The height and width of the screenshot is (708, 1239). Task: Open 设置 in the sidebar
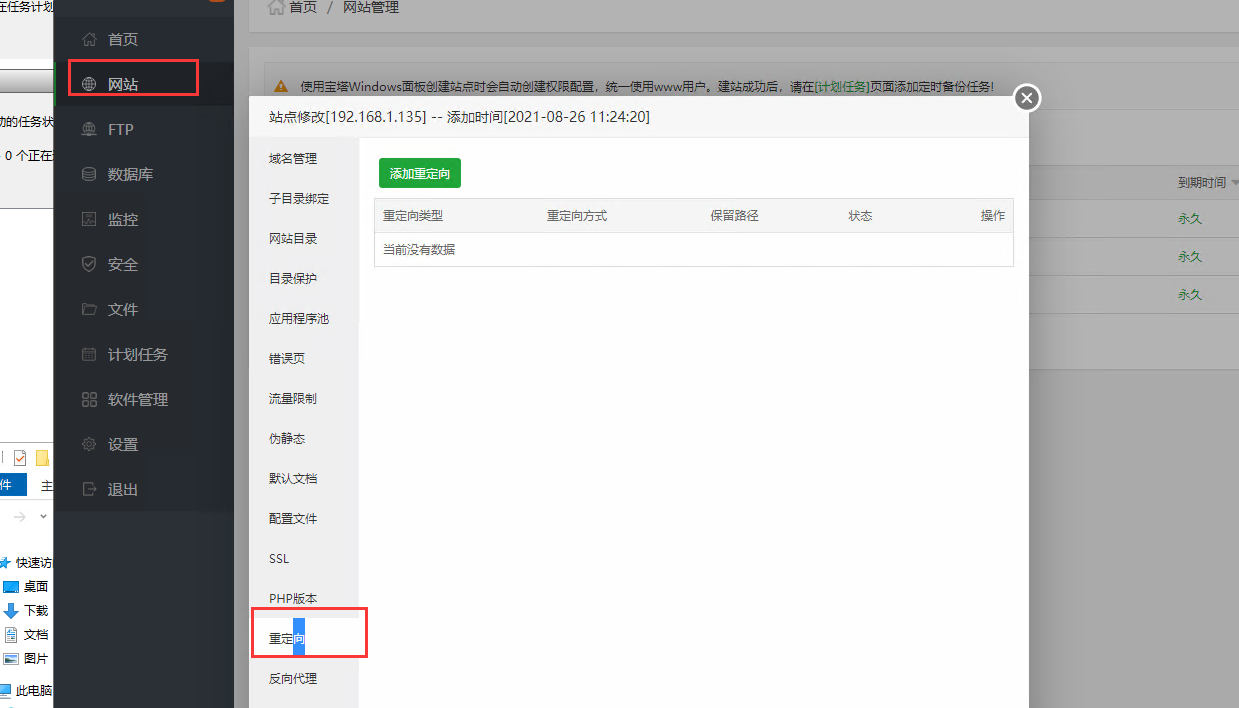122,445
